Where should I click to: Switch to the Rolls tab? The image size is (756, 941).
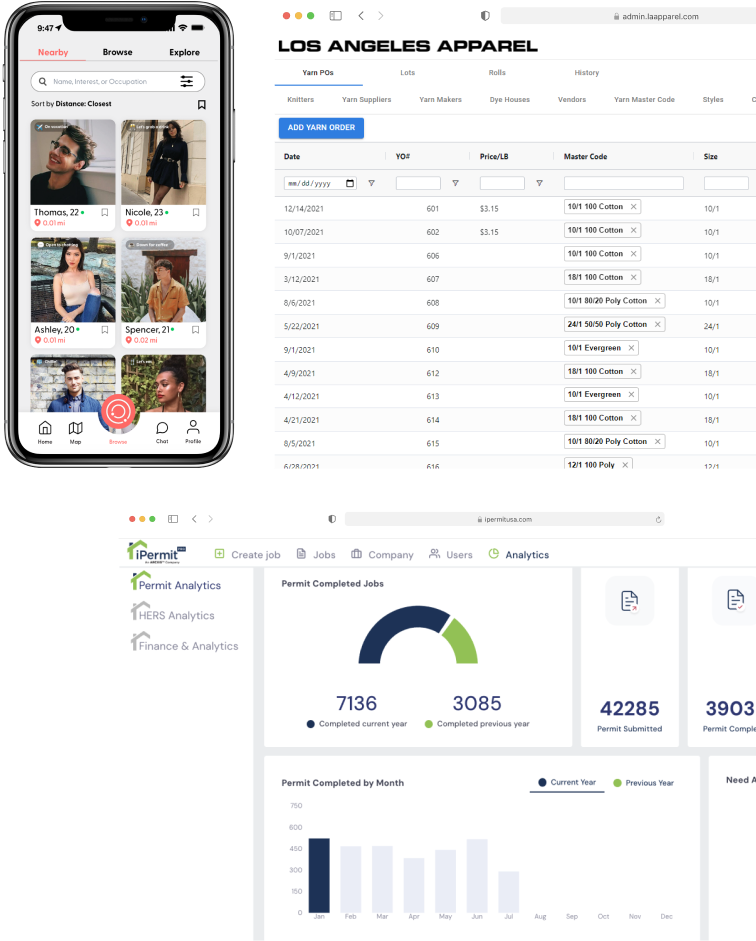coord(497,73)
